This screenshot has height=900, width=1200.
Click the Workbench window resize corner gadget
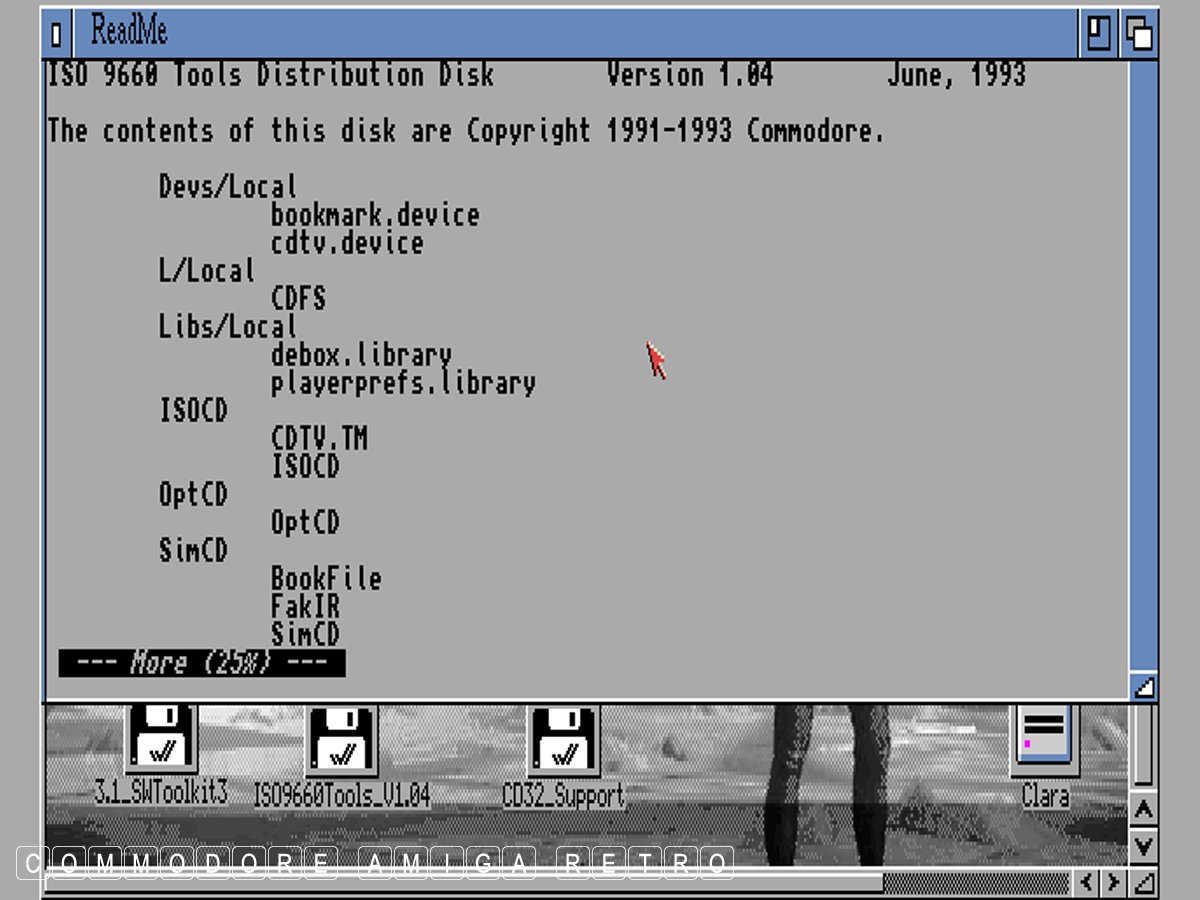point(1143,882)
